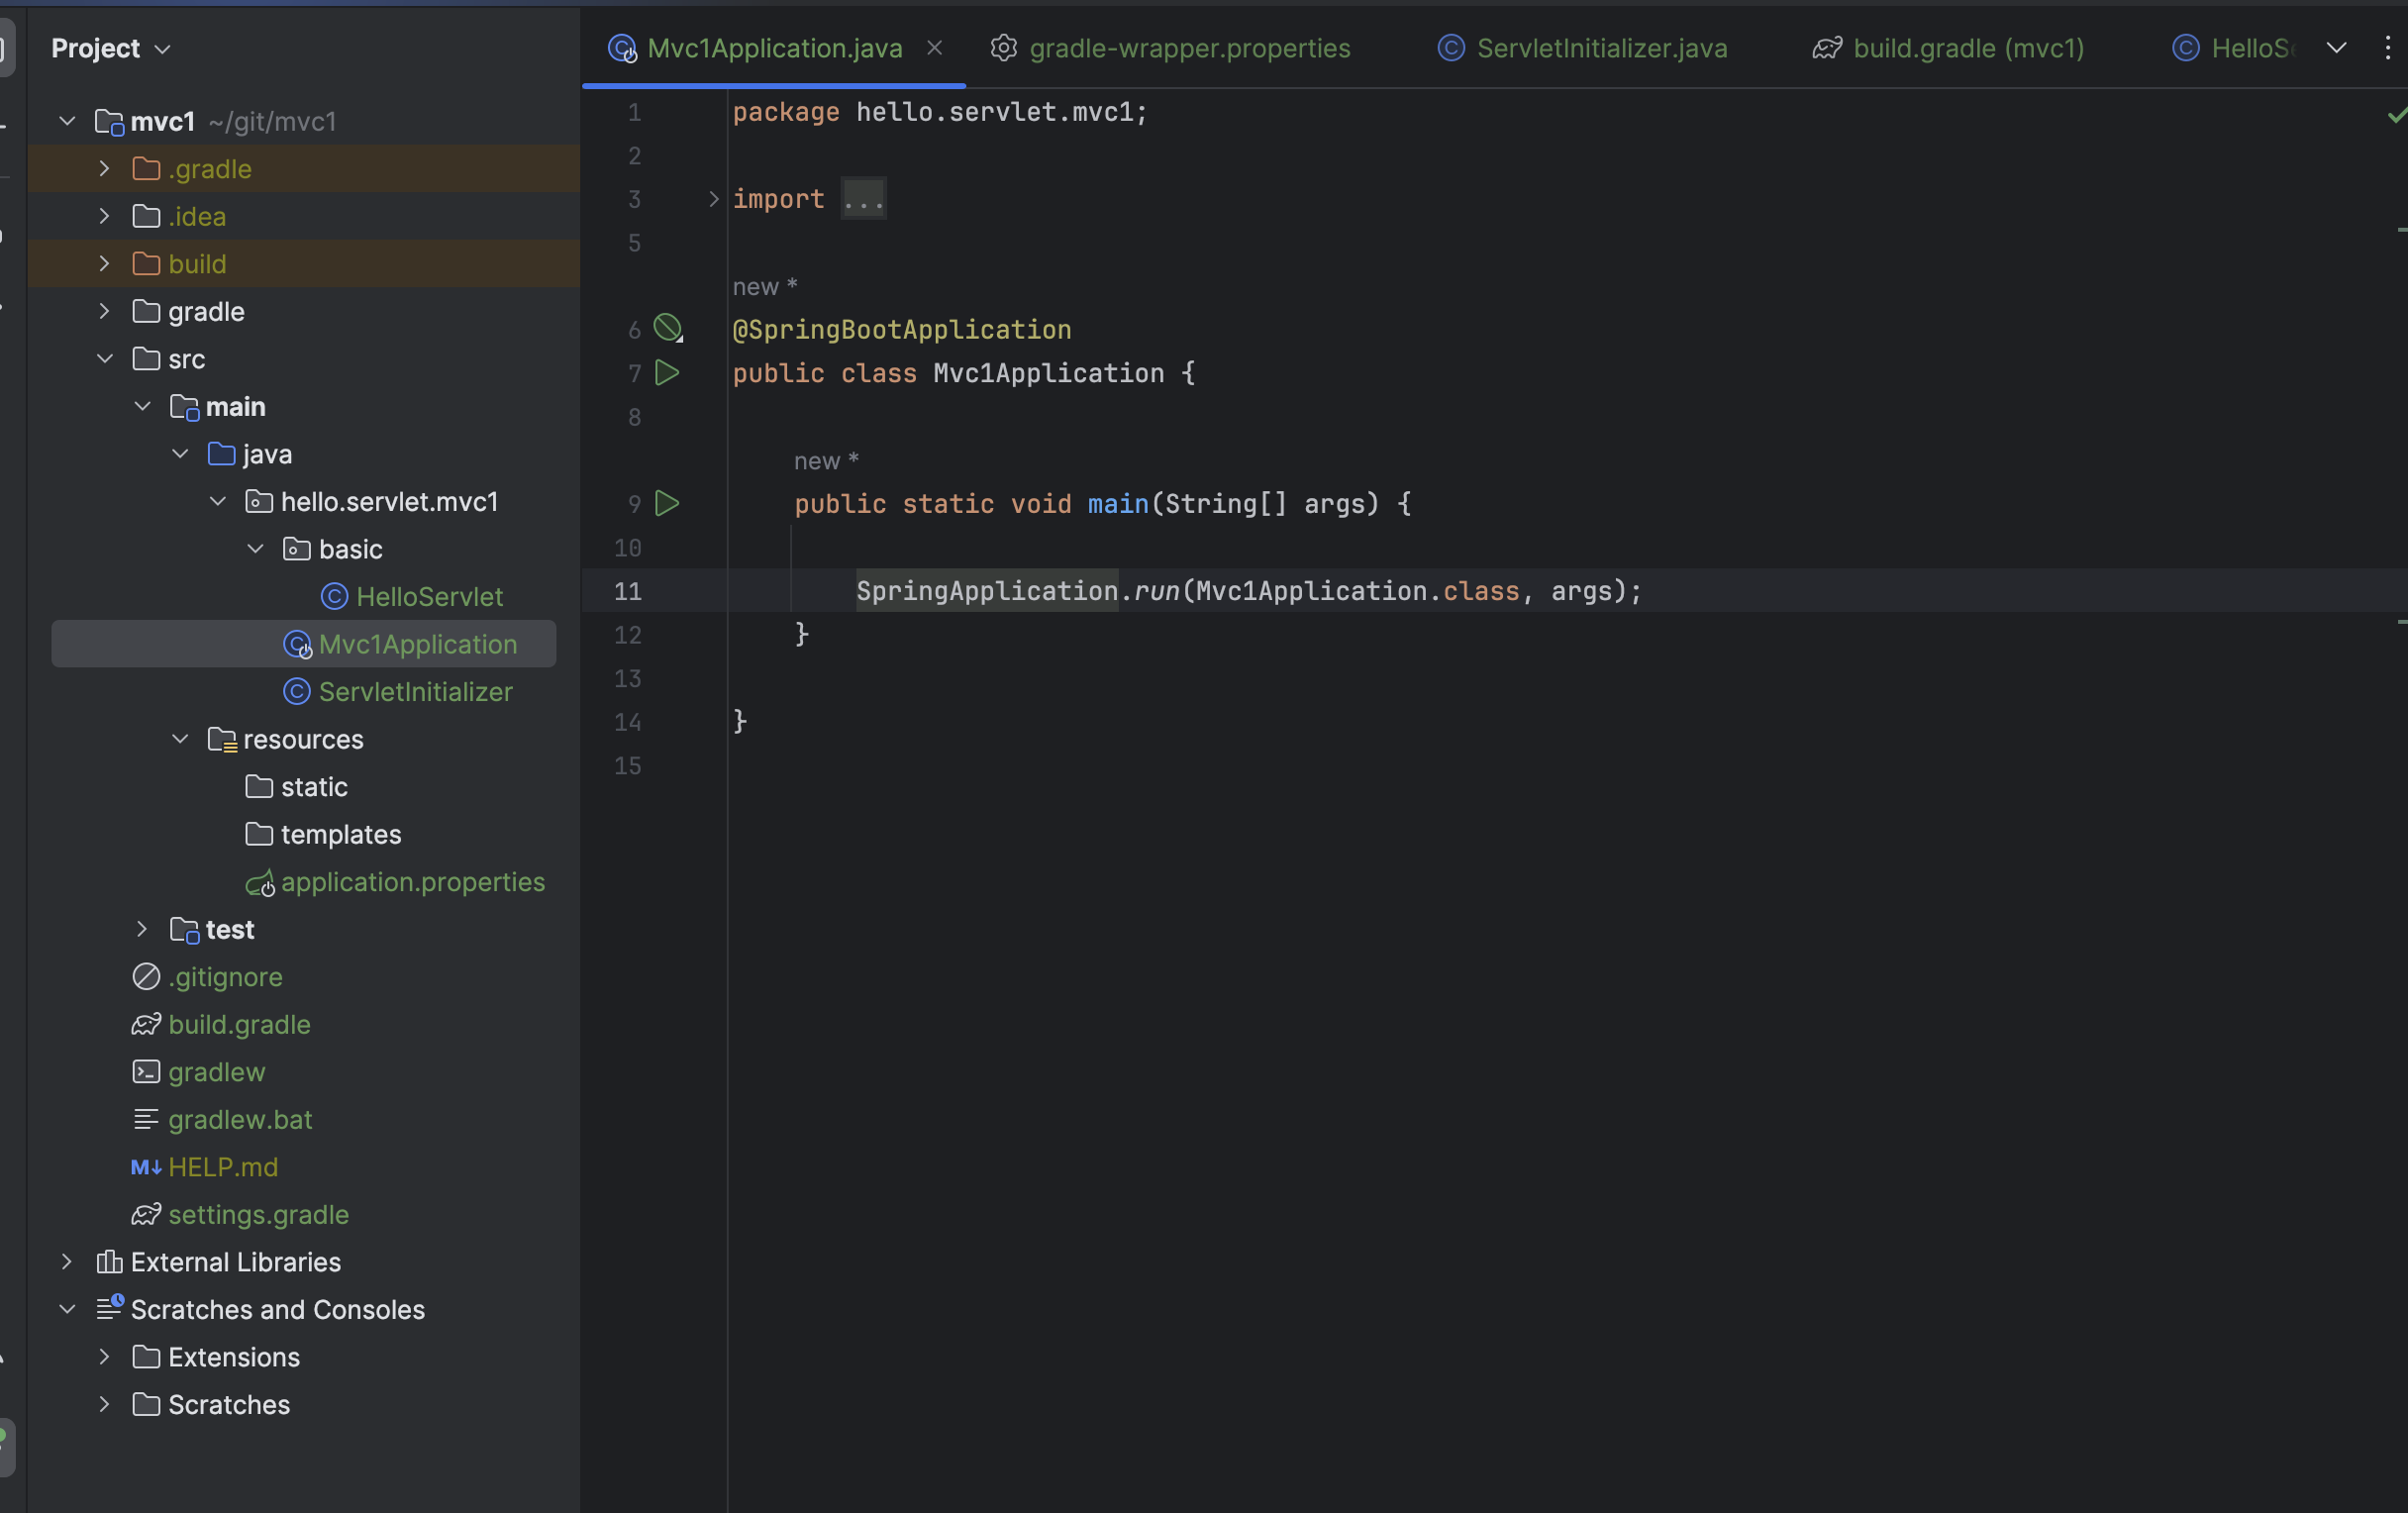Click the folded import ellipsis placeholder
Screen dimensions: 2408x1513
863,199
